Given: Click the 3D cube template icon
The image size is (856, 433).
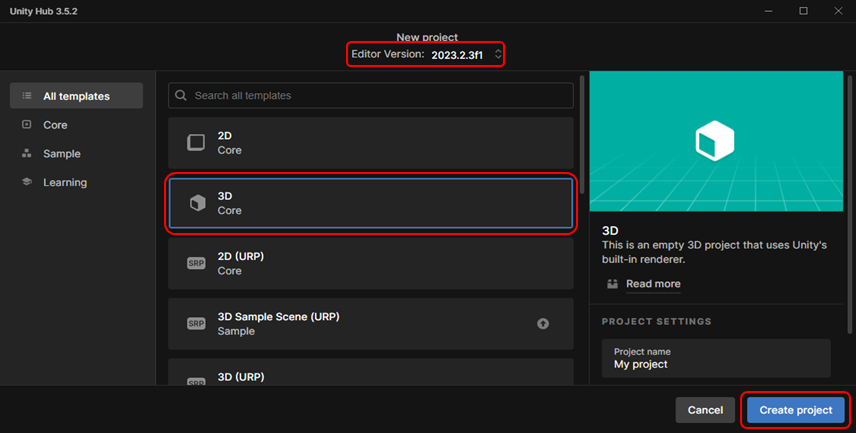Looking at the screenshot, I should tap(197, 203).
